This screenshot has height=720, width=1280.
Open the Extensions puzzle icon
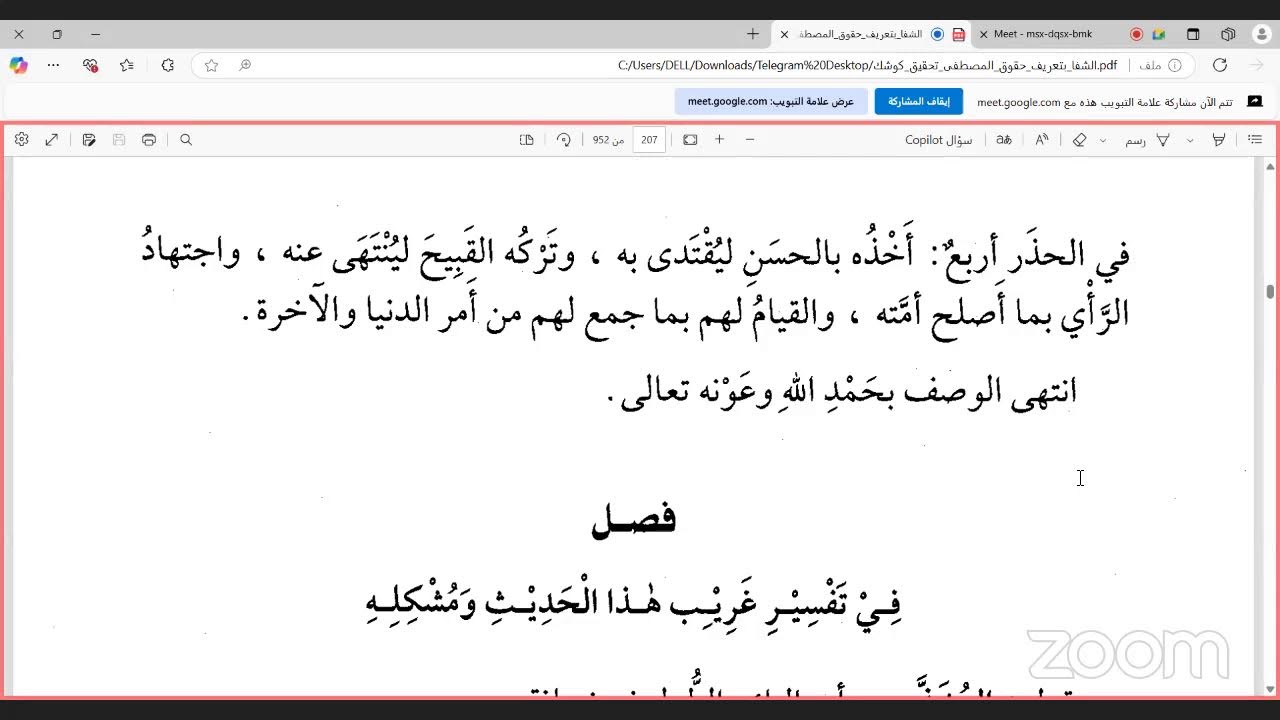[167, 65]
